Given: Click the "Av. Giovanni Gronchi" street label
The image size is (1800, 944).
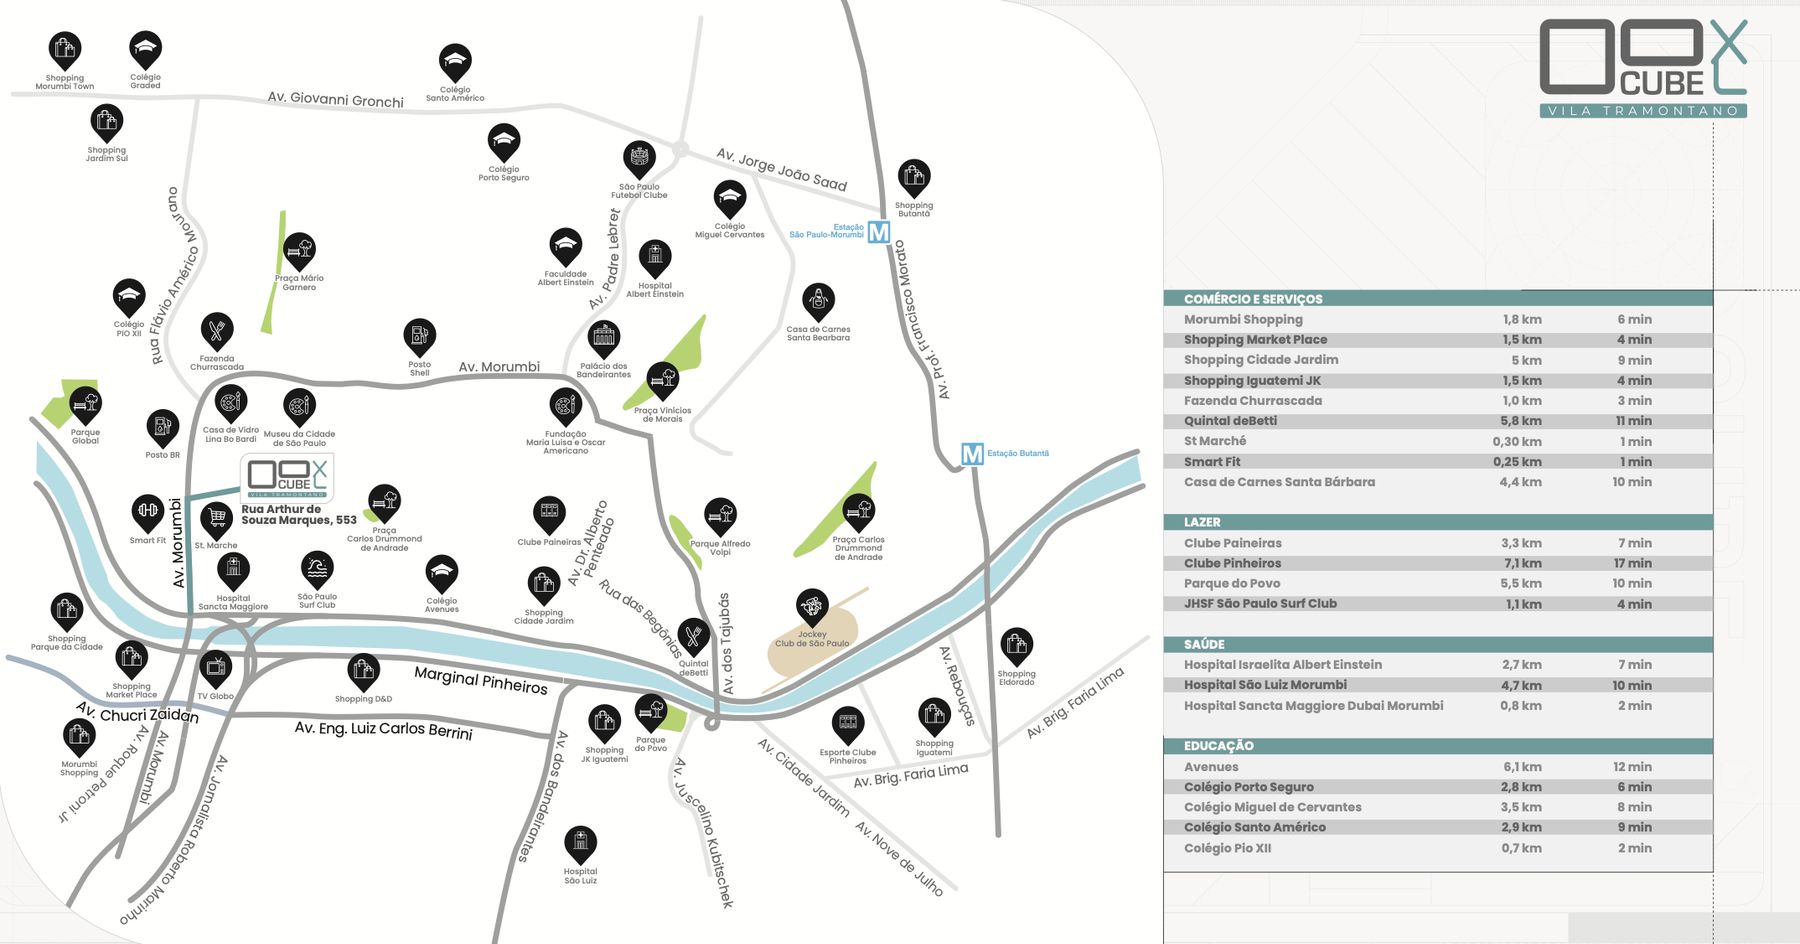Looking at the screenshot, I should point(336,99).
